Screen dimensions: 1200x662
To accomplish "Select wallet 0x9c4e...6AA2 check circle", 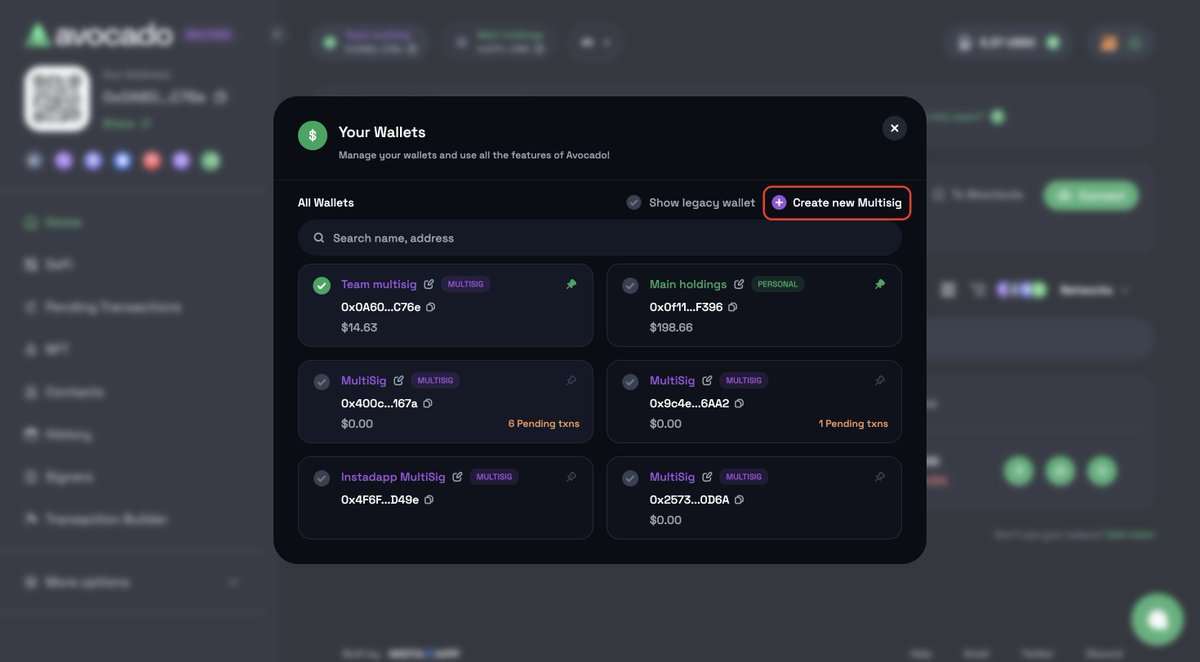I will [630, 382].
